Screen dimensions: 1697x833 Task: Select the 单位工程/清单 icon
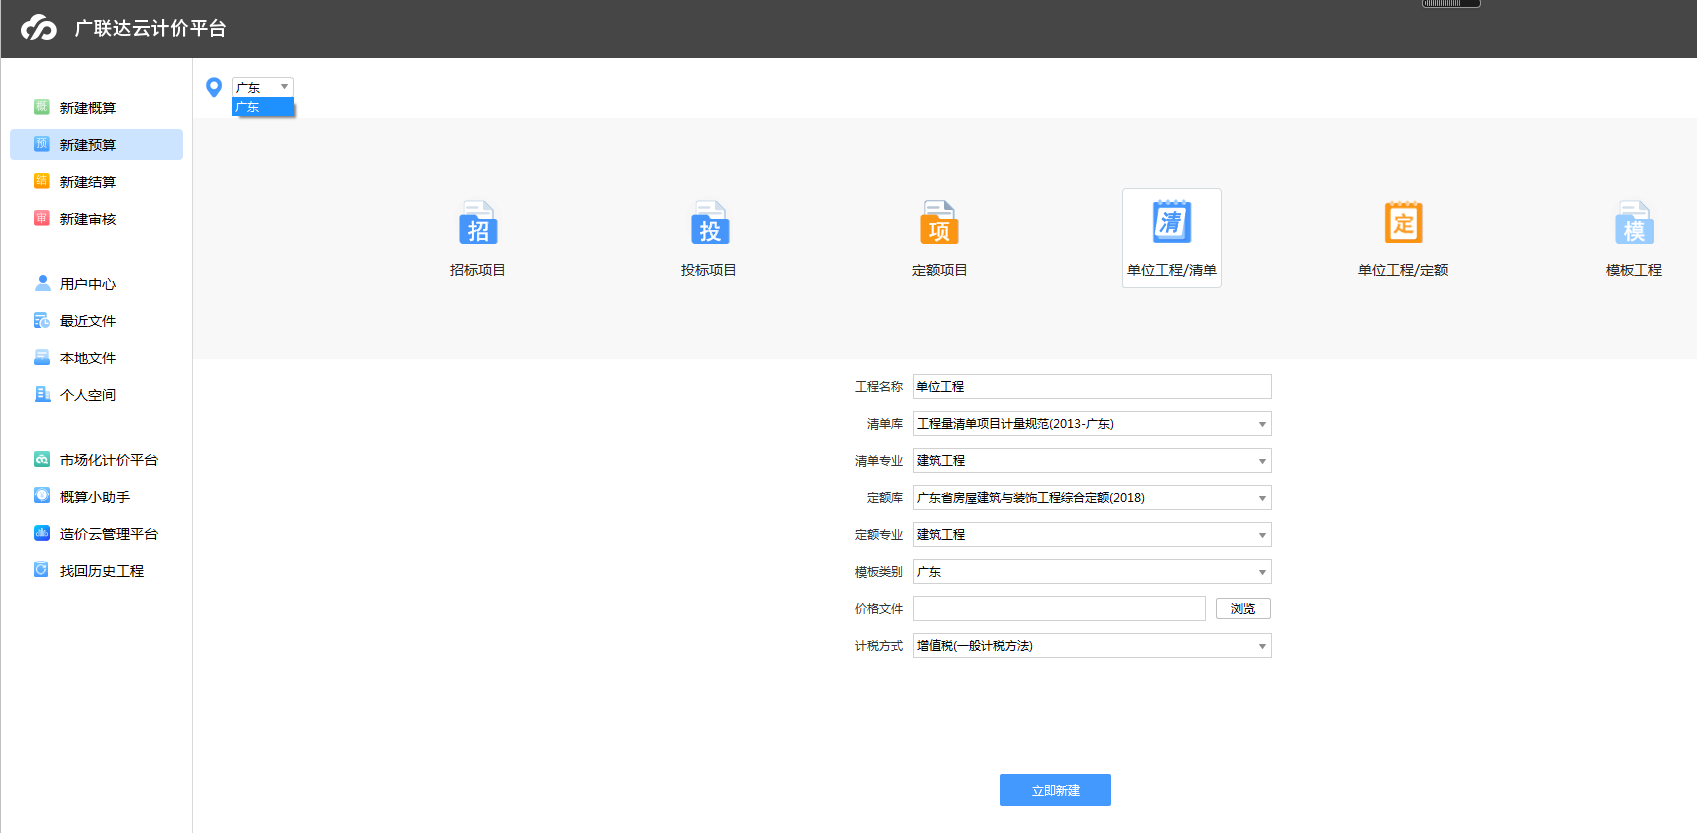(1172, 222)
